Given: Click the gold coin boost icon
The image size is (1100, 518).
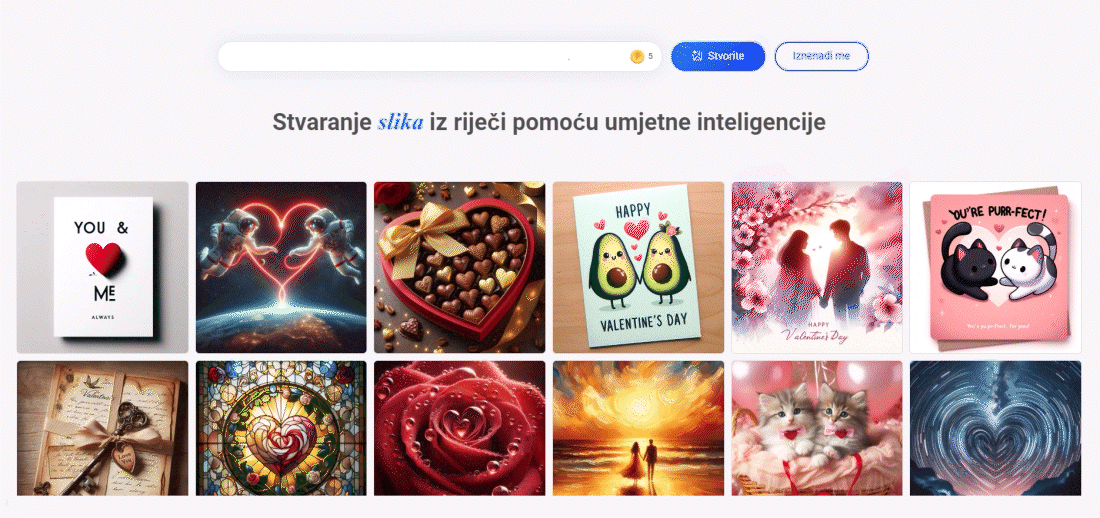Looking at the screenshot, I should click(x=637, y=57).
